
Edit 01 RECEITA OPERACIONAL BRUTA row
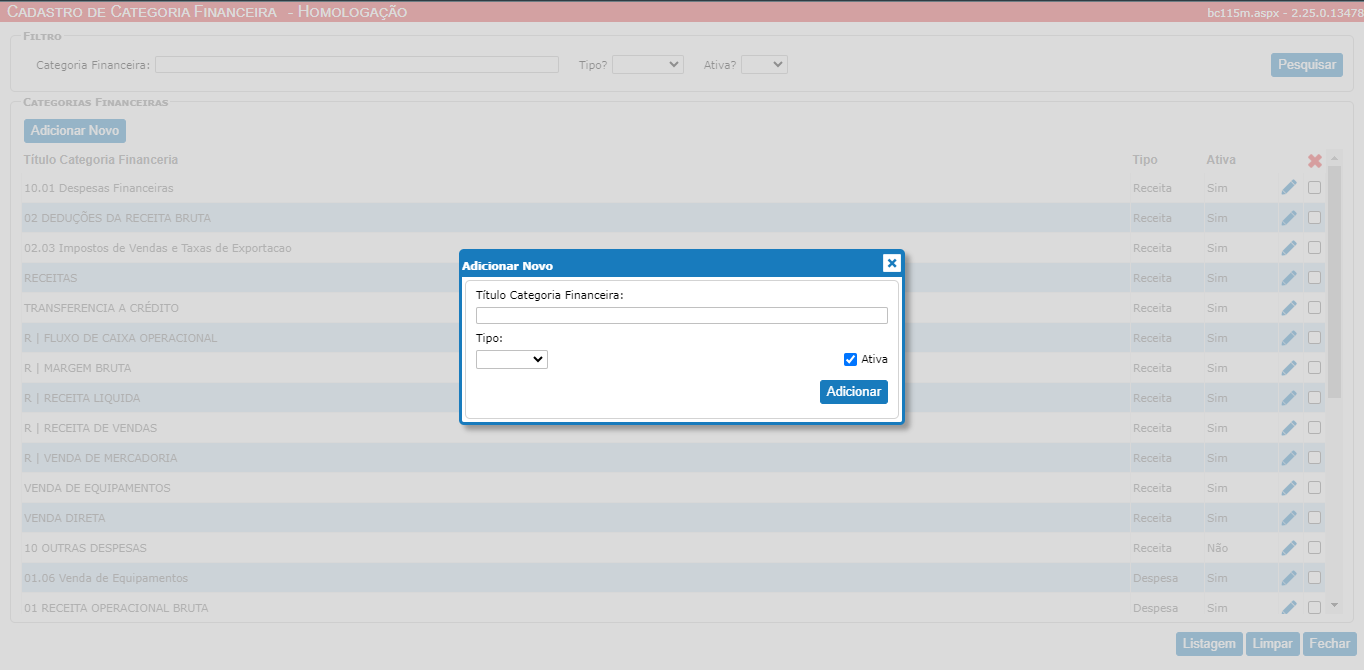coord(1289,607)
